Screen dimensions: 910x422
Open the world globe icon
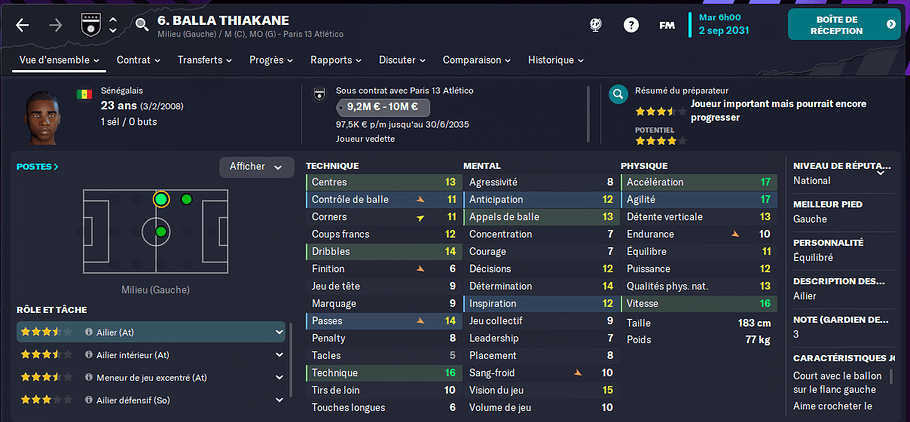tap(597, 25)
